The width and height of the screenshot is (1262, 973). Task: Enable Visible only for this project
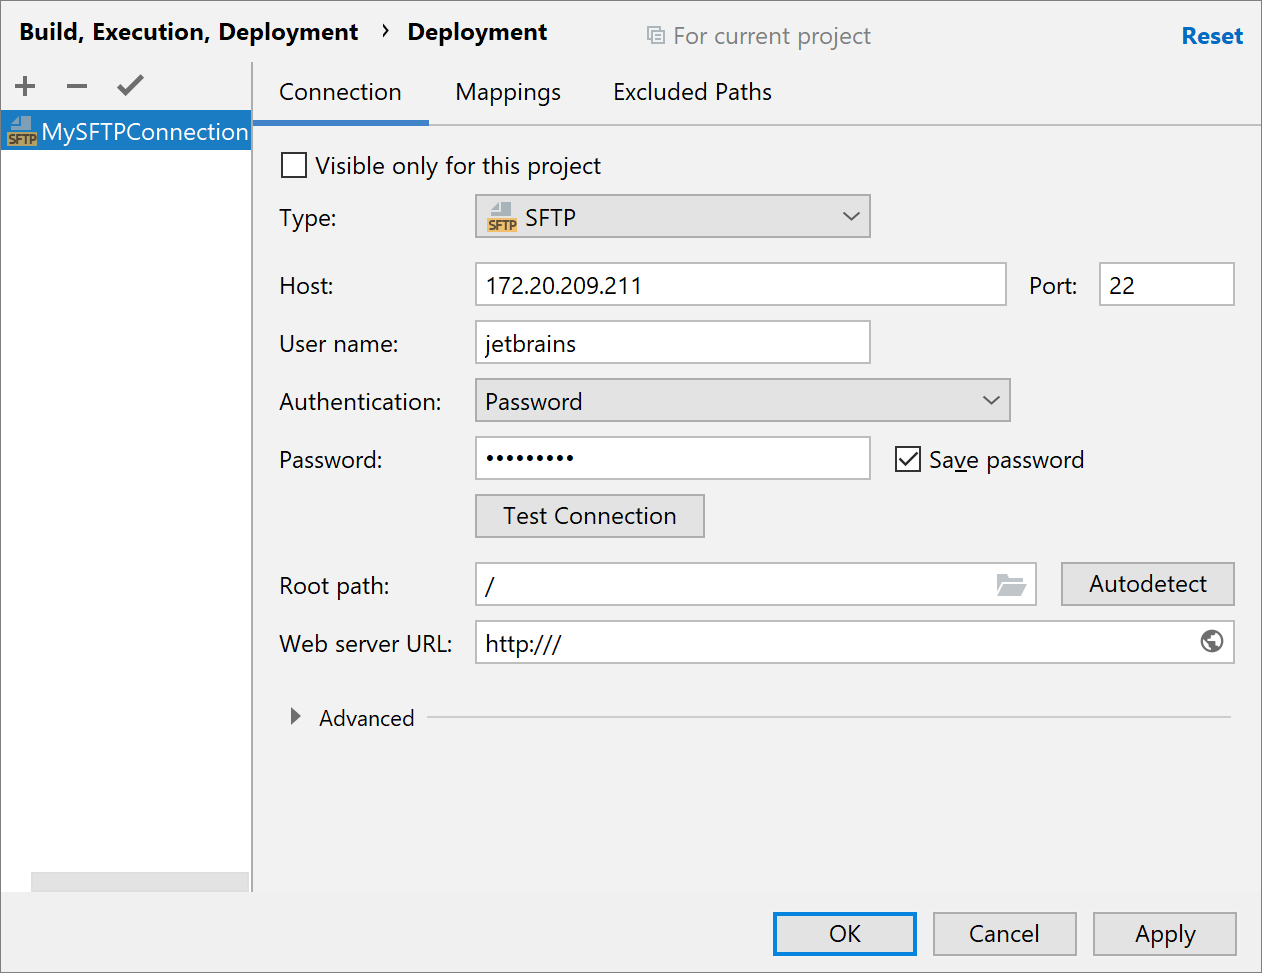(293, 165)
